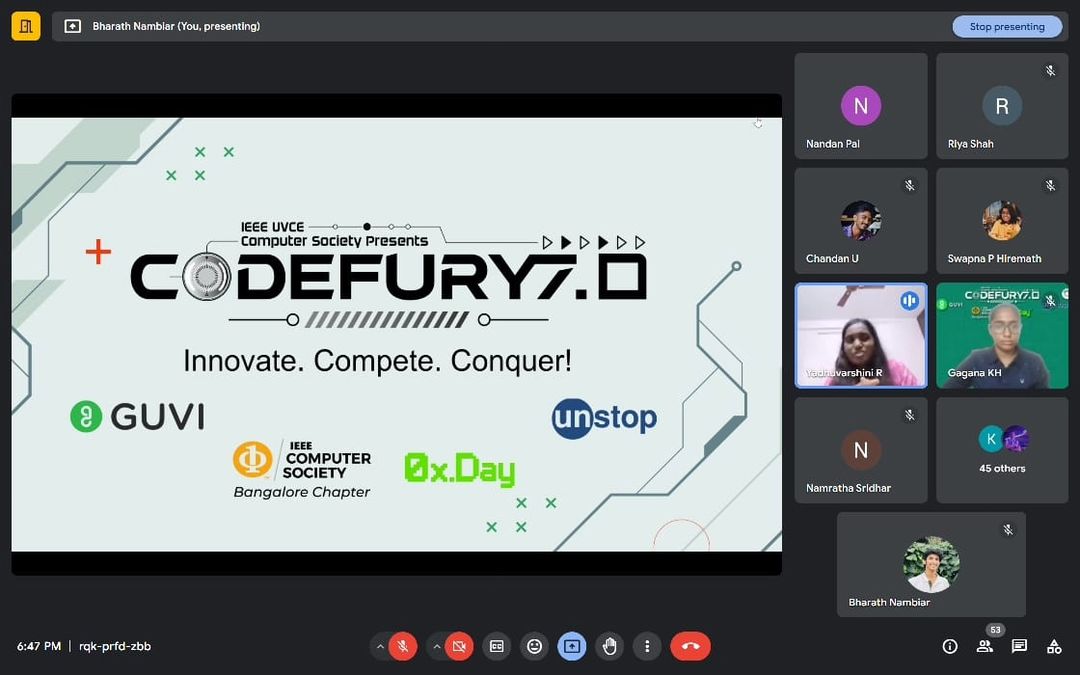Raise your hand
The image size is (1080, 675).
click(x=610, y=646)
